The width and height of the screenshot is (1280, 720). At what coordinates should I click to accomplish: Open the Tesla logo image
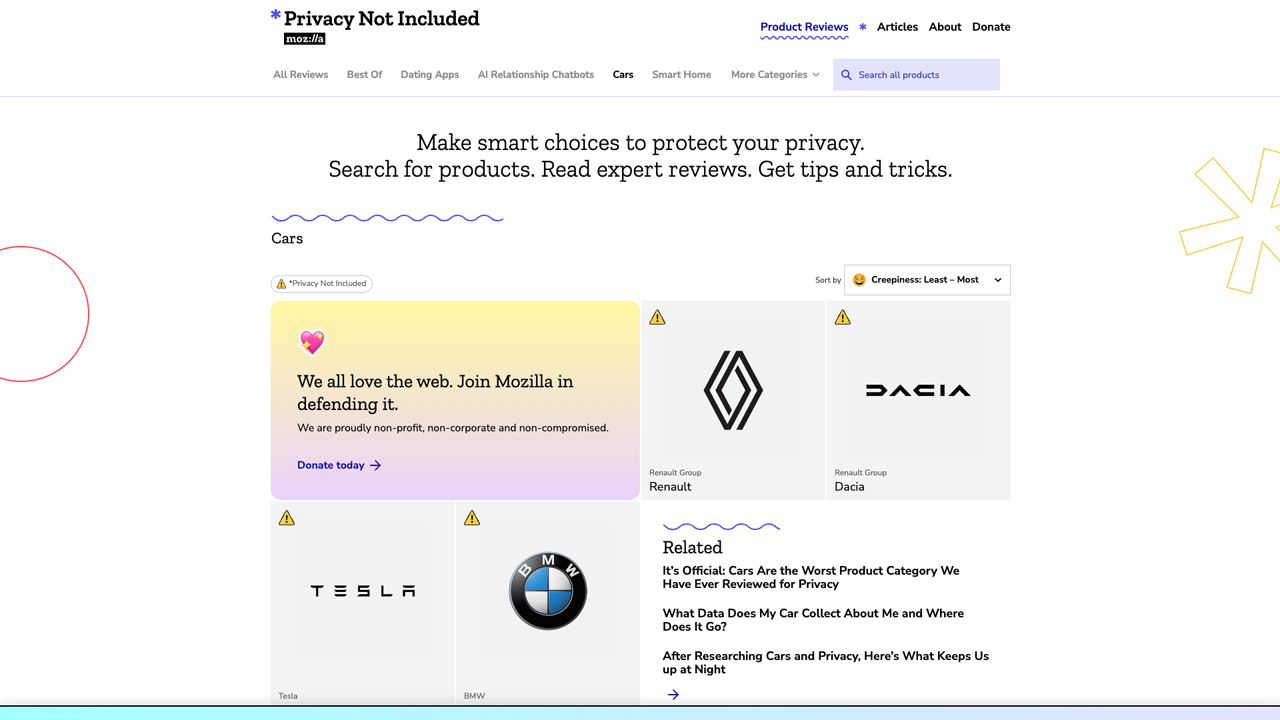coord(362,591)
